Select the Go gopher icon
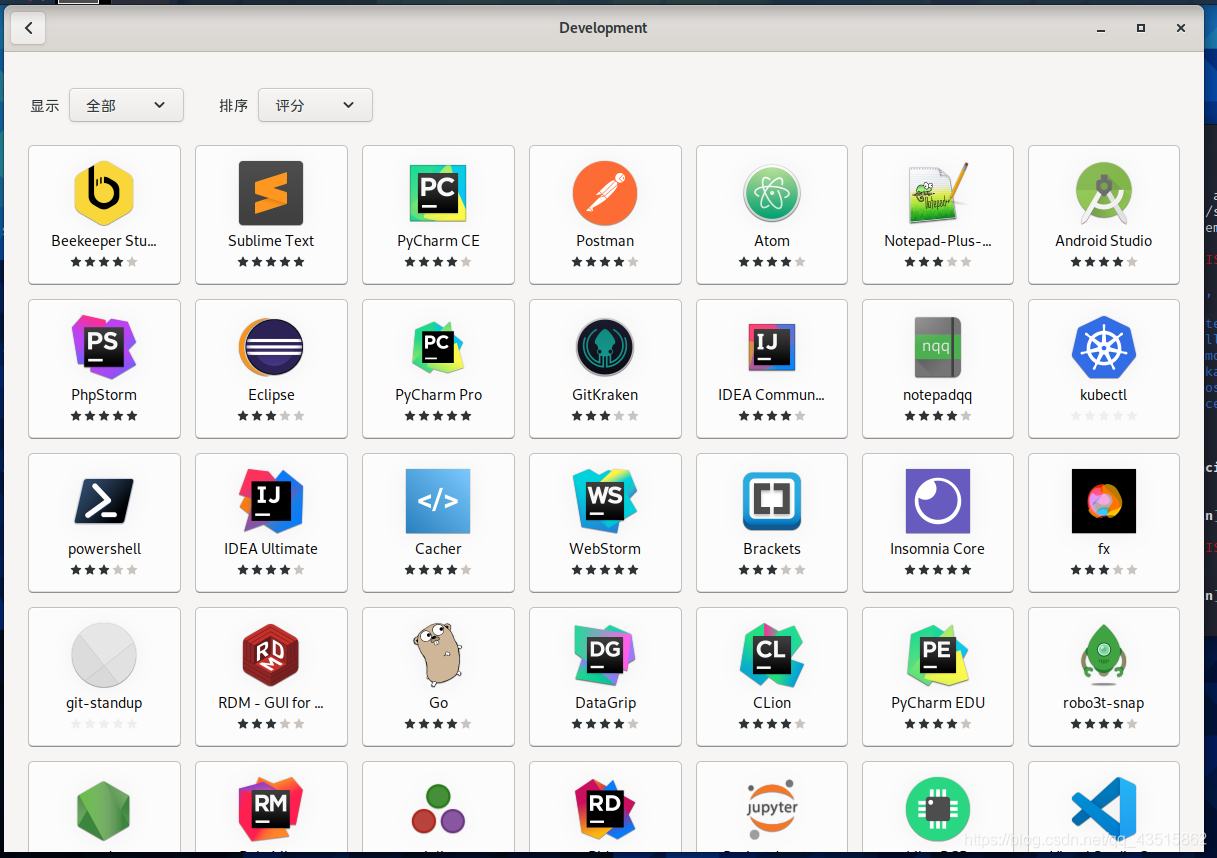The image size is (1217, 858). pyautogui.click(x=438, y=655)
